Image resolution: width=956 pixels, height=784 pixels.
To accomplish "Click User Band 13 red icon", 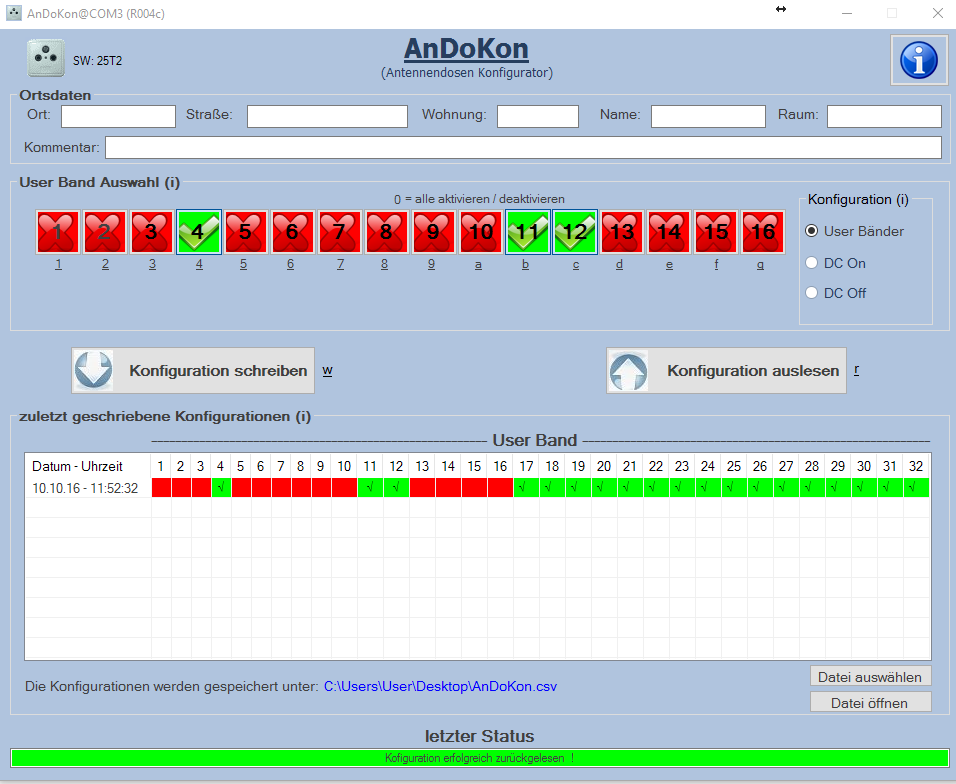I will pyautogui.click(x=621, y=232).
